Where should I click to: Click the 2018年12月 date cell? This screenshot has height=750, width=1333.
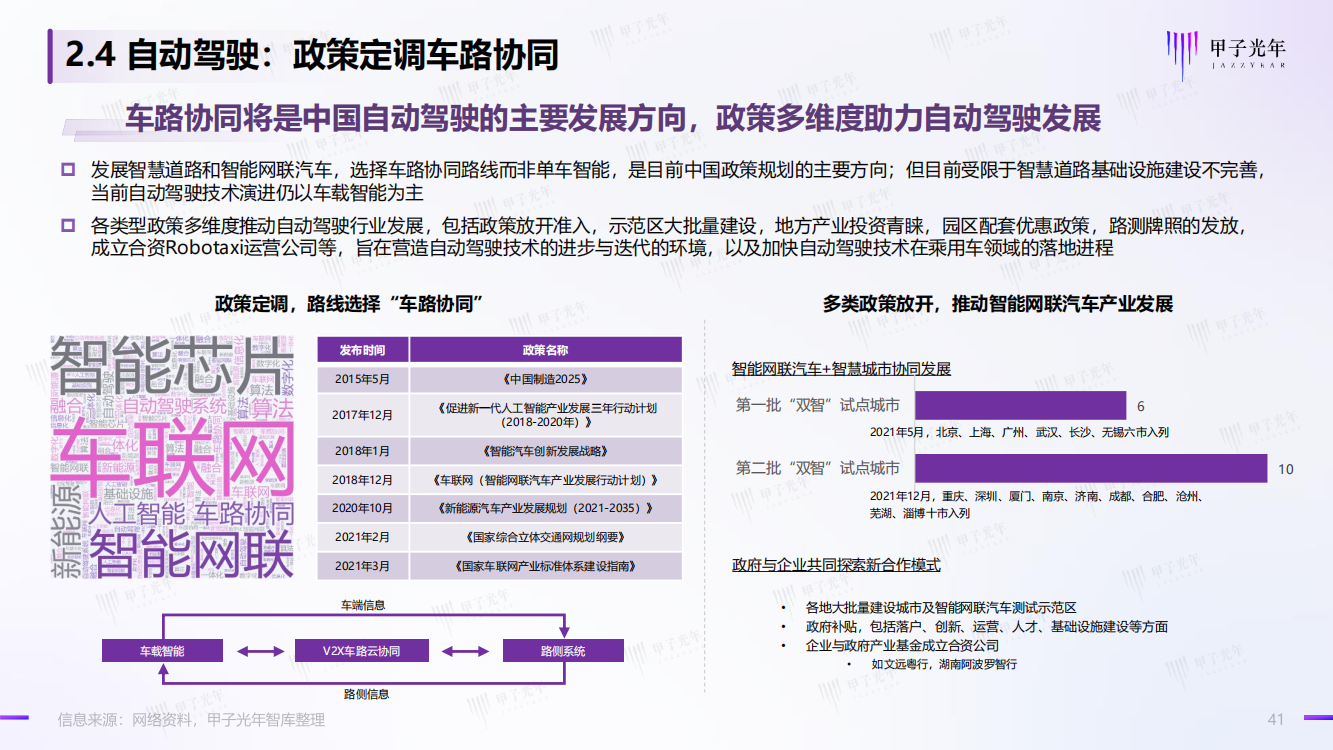tap(361, 480)
